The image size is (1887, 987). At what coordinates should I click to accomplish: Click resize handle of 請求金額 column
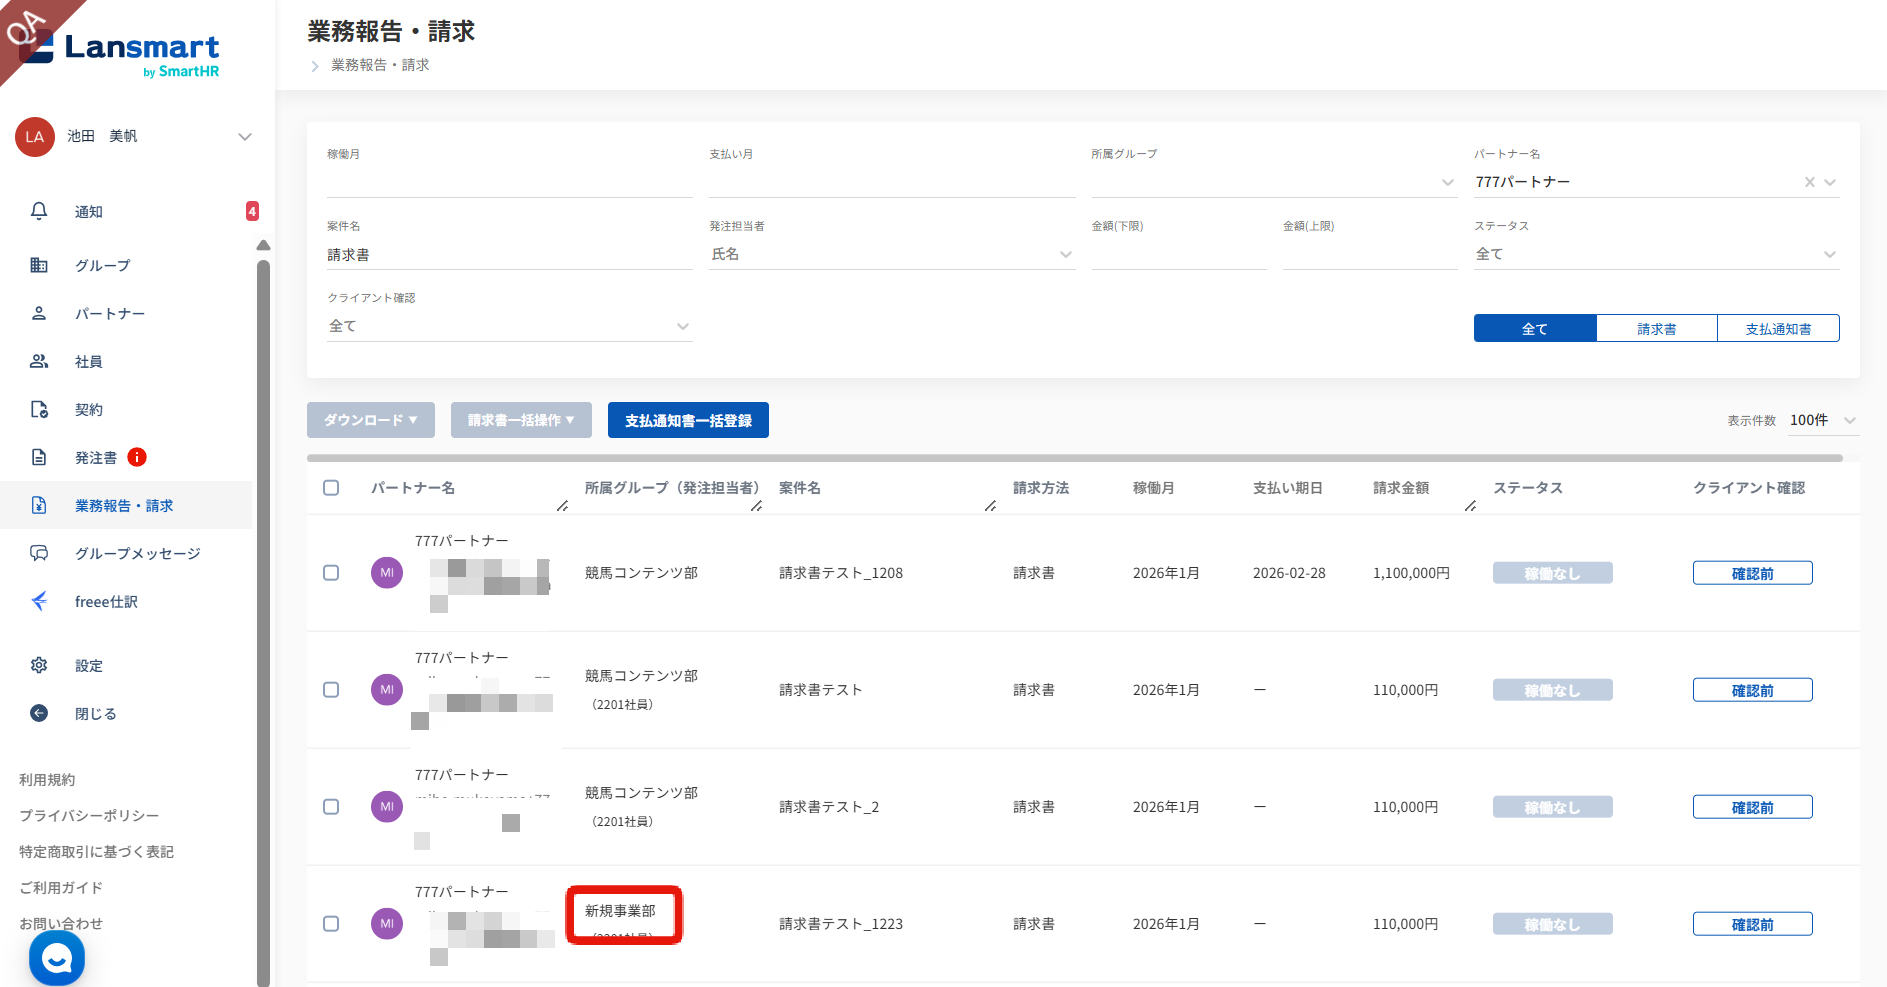[1470, 506]
